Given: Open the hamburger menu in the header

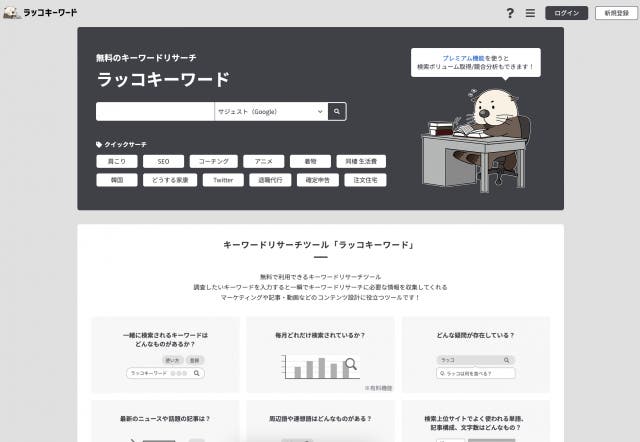Looking at the screenshot, I should [530, 13].
